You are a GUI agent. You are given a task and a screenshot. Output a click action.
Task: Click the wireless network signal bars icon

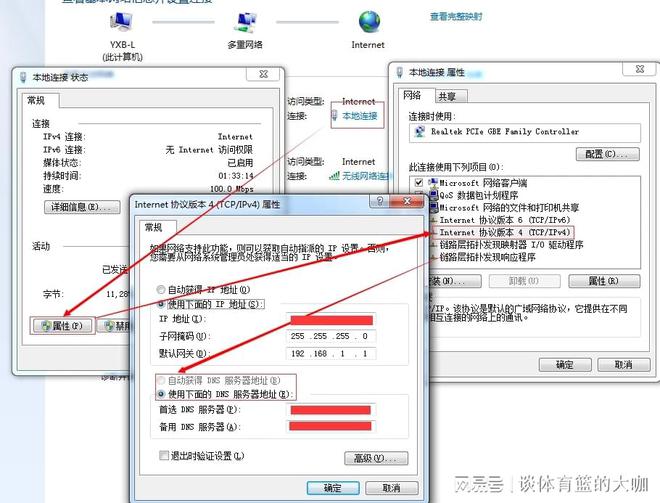pos(335,176)
